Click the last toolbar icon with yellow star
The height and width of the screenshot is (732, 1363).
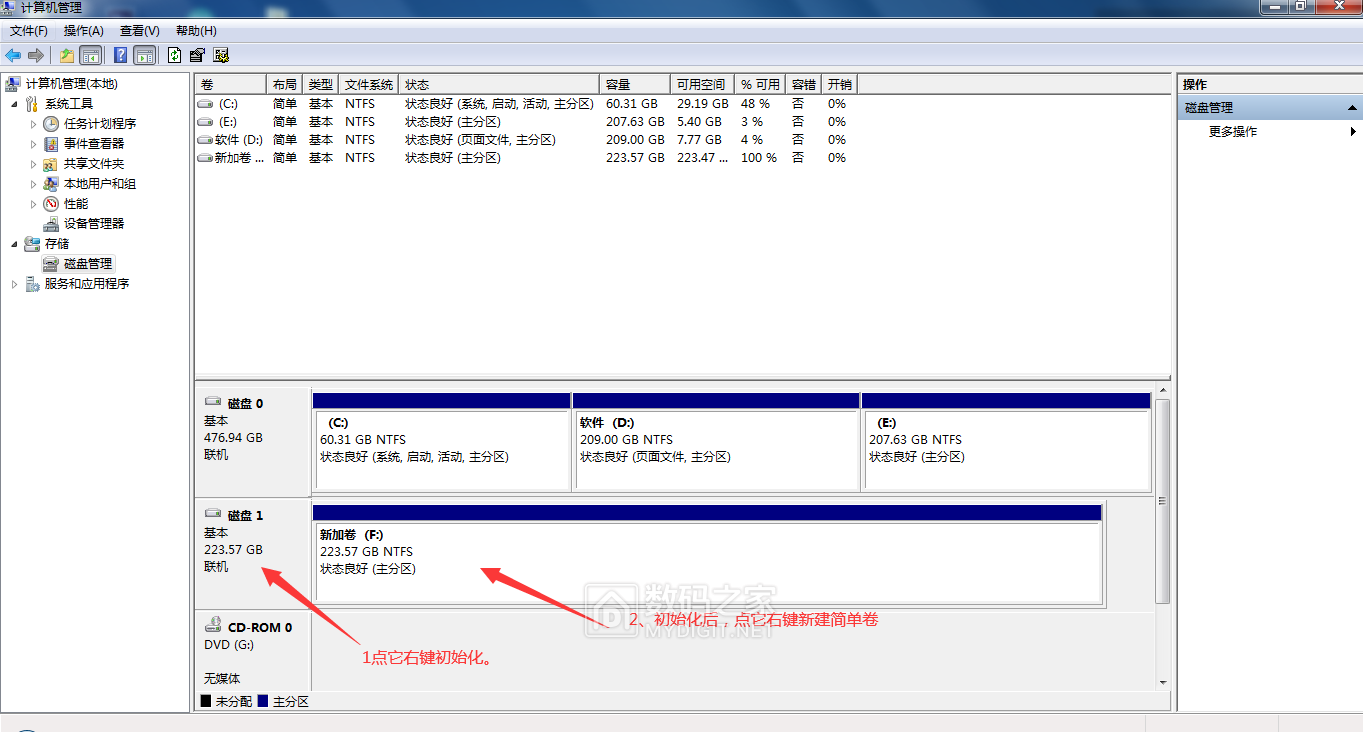[x=221, y=55]
